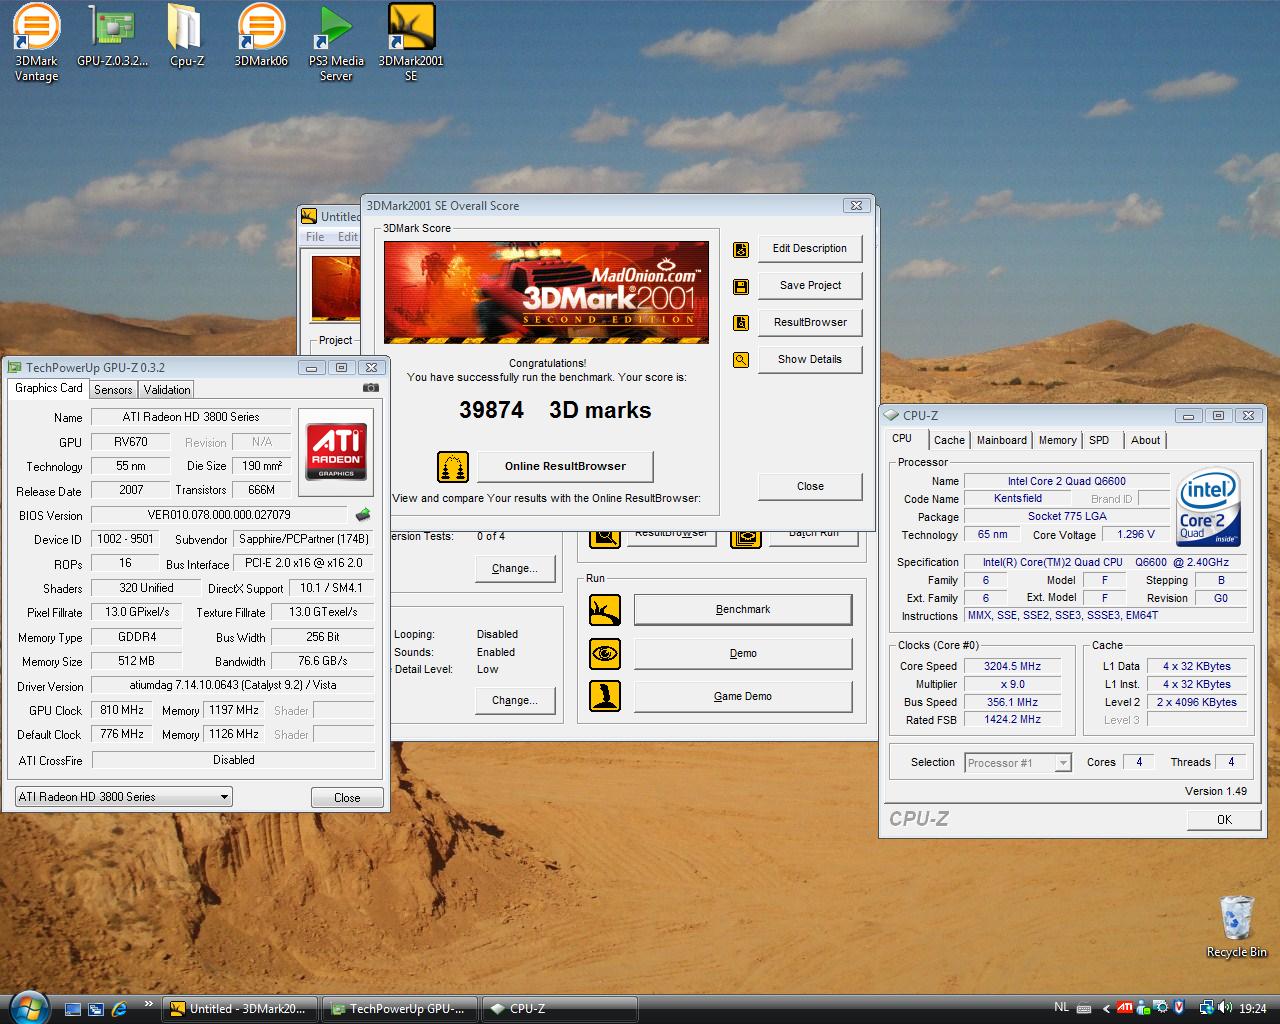
Task: Open the GPU-Z.0.3.2 desktop icon
Action: pos(112,35)
